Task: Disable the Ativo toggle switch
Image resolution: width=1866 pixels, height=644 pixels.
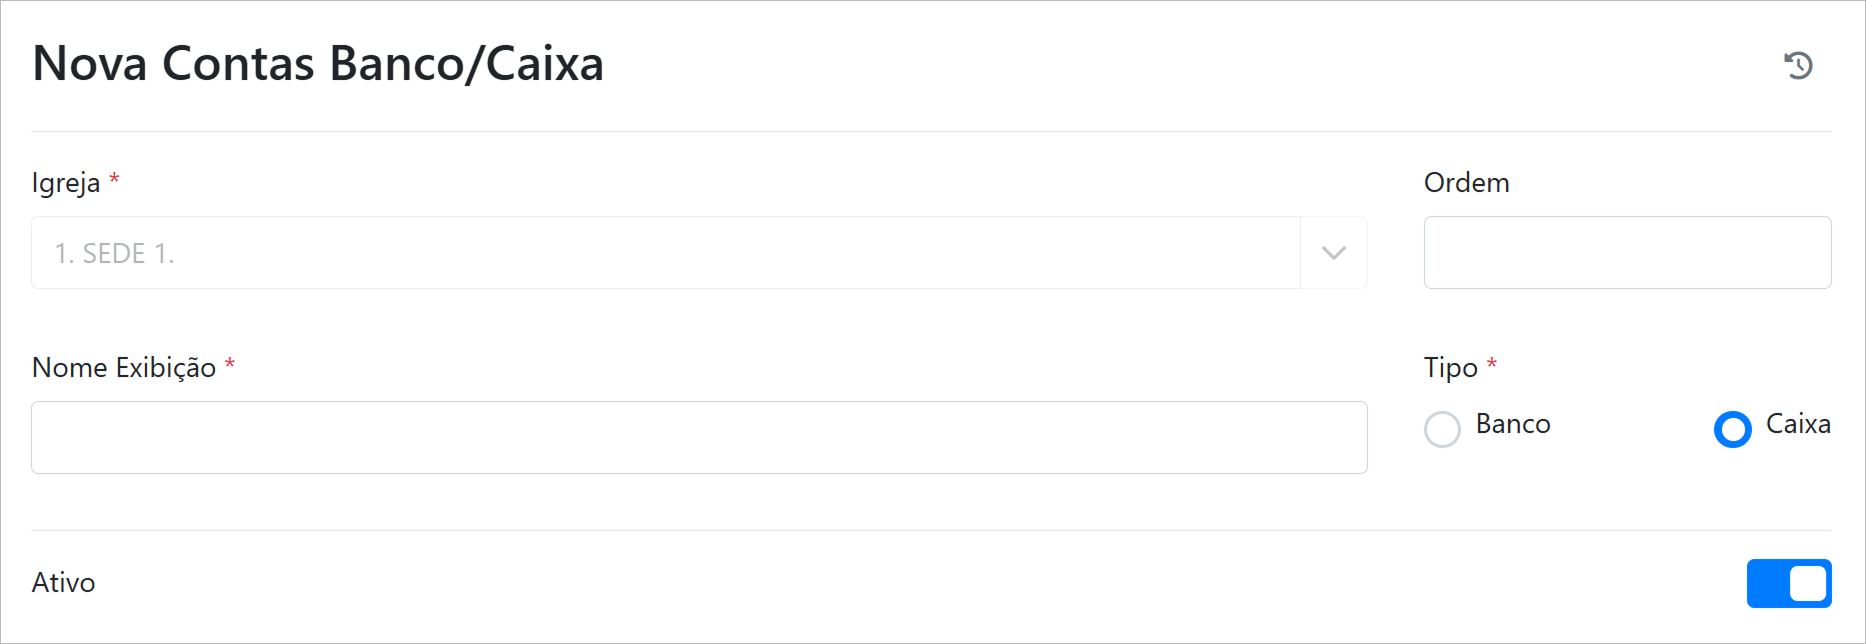Action: click(1788, 583)
